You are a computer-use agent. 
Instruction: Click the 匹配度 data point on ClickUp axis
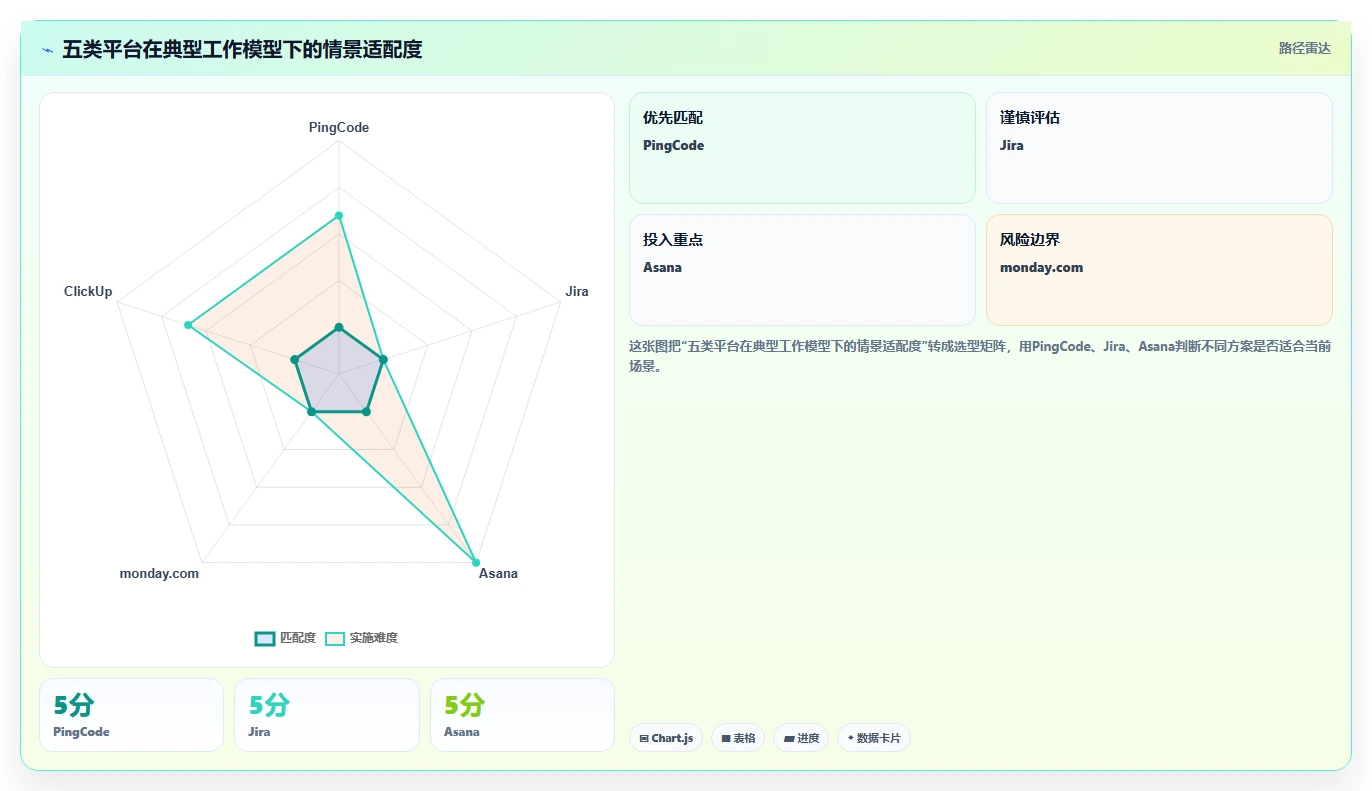pos(295,359)
